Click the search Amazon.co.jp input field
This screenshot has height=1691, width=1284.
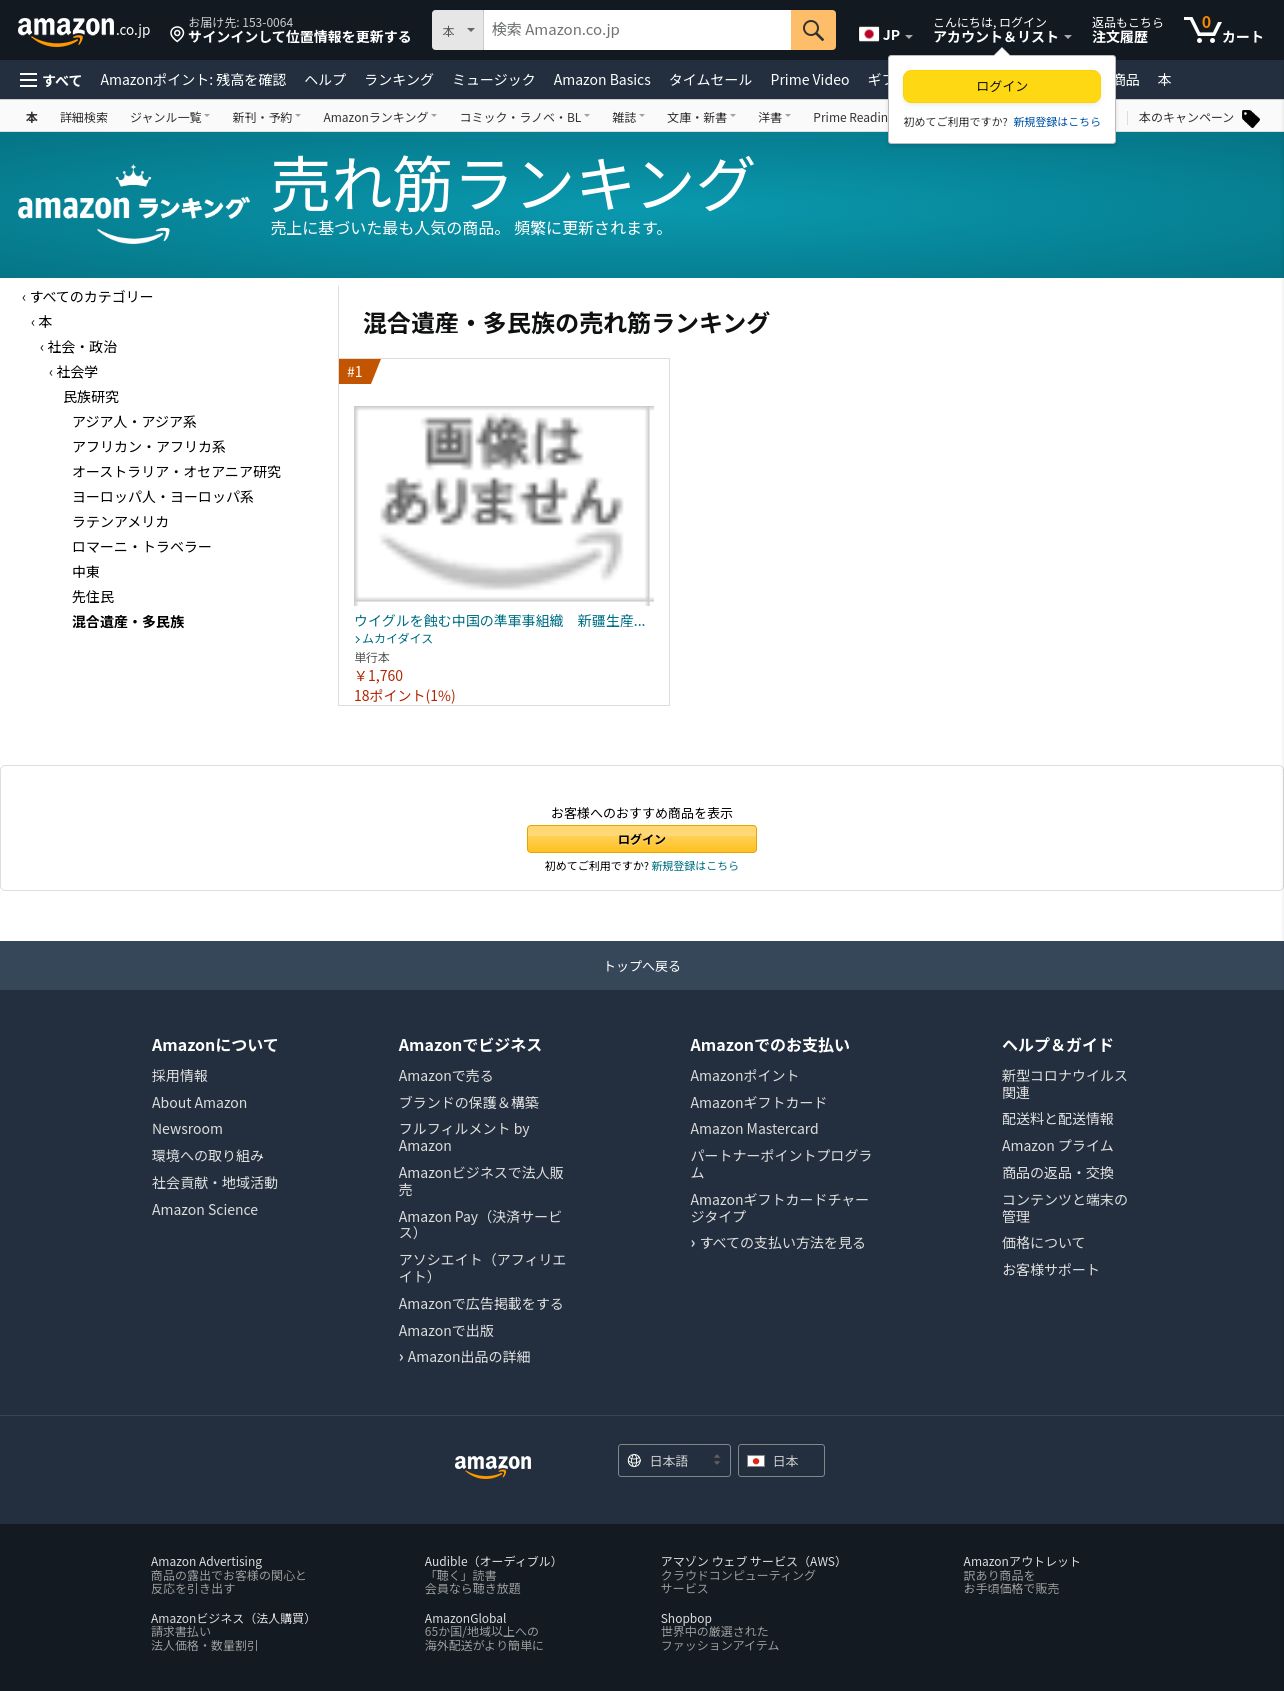point(637,30)
